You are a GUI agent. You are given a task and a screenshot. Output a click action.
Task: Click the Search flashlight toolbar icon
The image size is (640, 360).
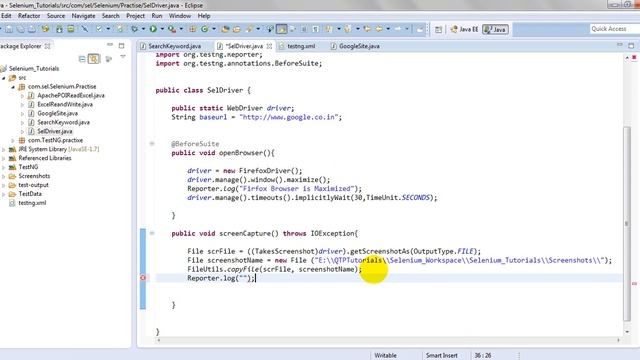pos(249,29)
